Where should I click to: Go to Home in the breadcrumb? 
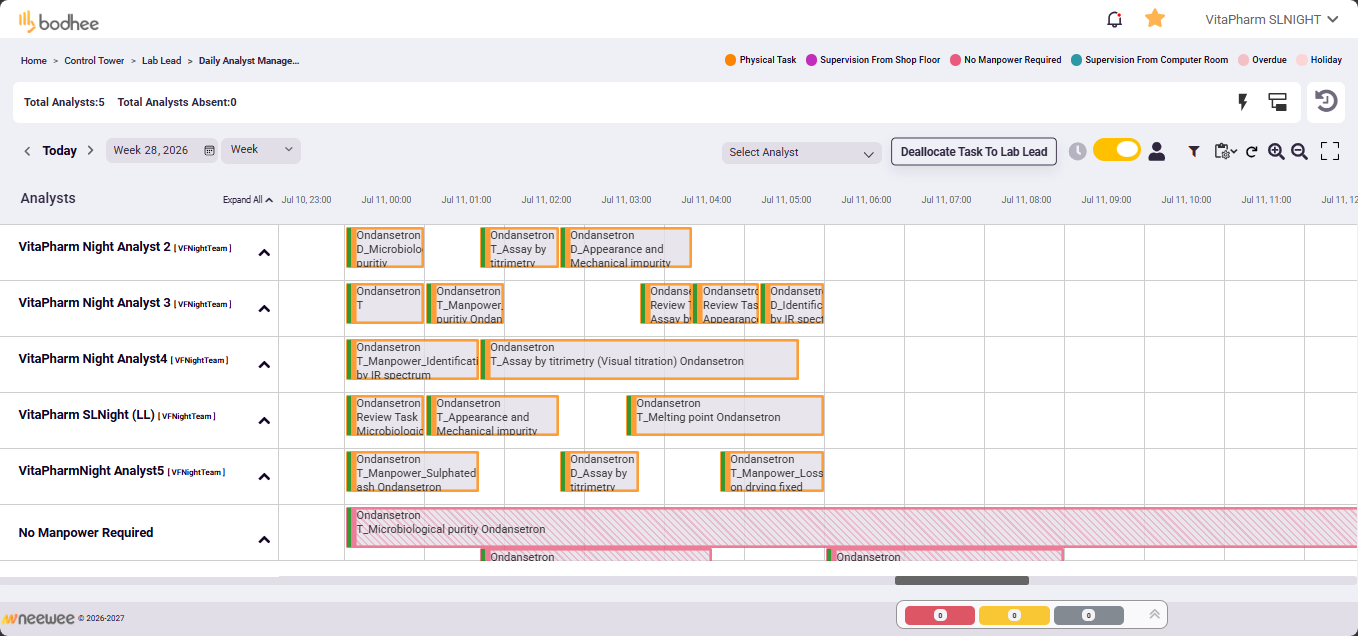tap(34, 61)
